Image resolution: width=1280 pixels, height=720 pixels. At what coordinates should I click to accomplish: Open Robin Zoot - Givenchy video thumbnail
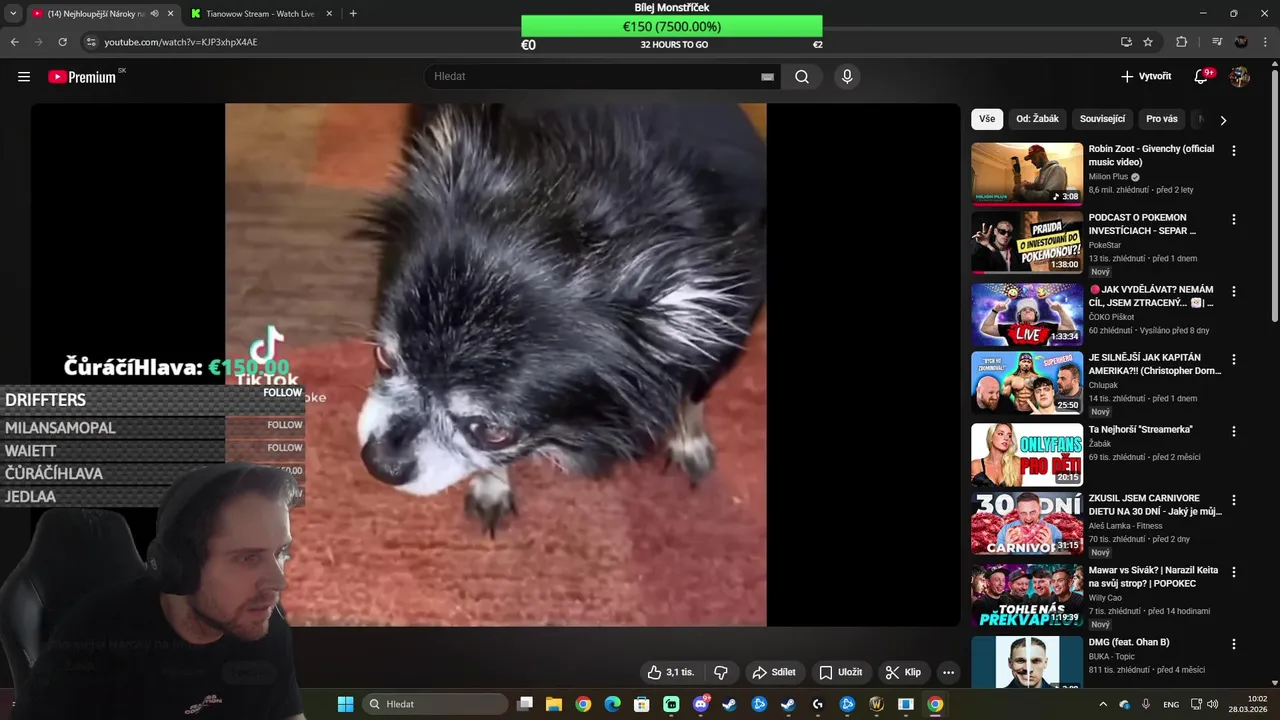tap(1027, 173)
